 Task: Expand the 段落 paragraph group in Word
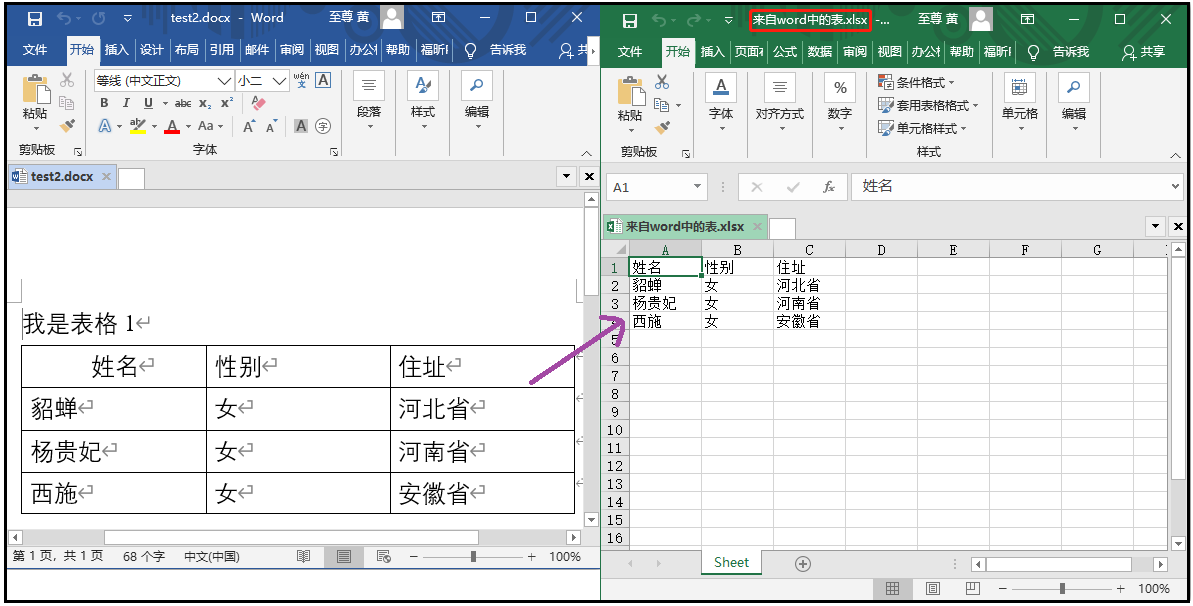click(369, 101)
